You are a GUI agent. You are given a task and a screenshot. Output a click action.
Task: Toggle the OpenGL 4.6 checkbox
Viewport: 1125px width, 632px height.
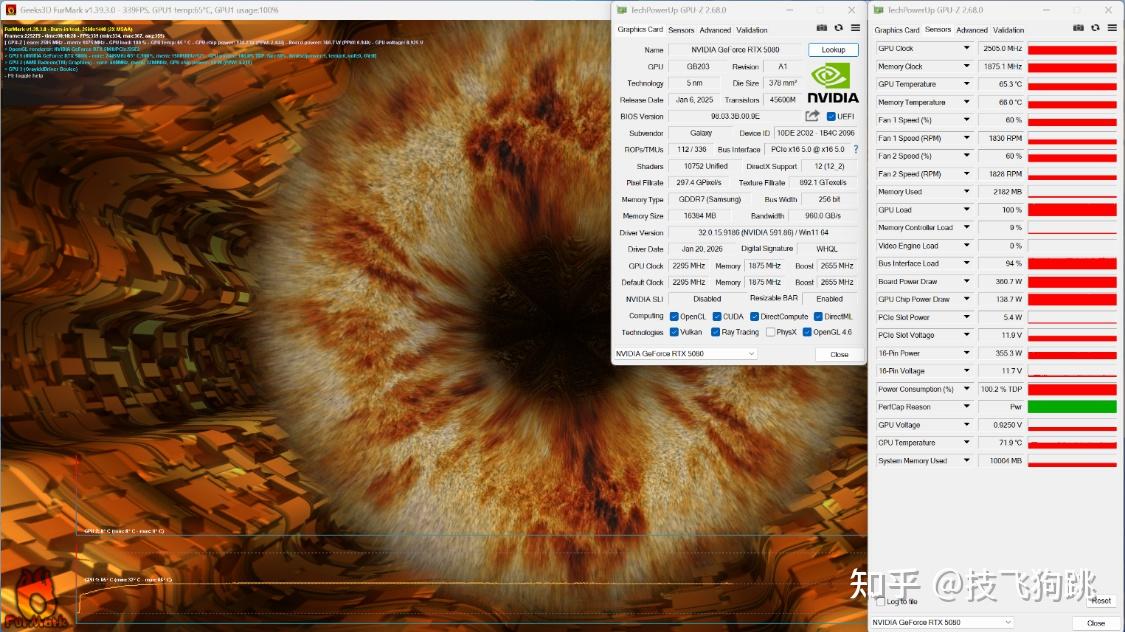tap(807, 332)
